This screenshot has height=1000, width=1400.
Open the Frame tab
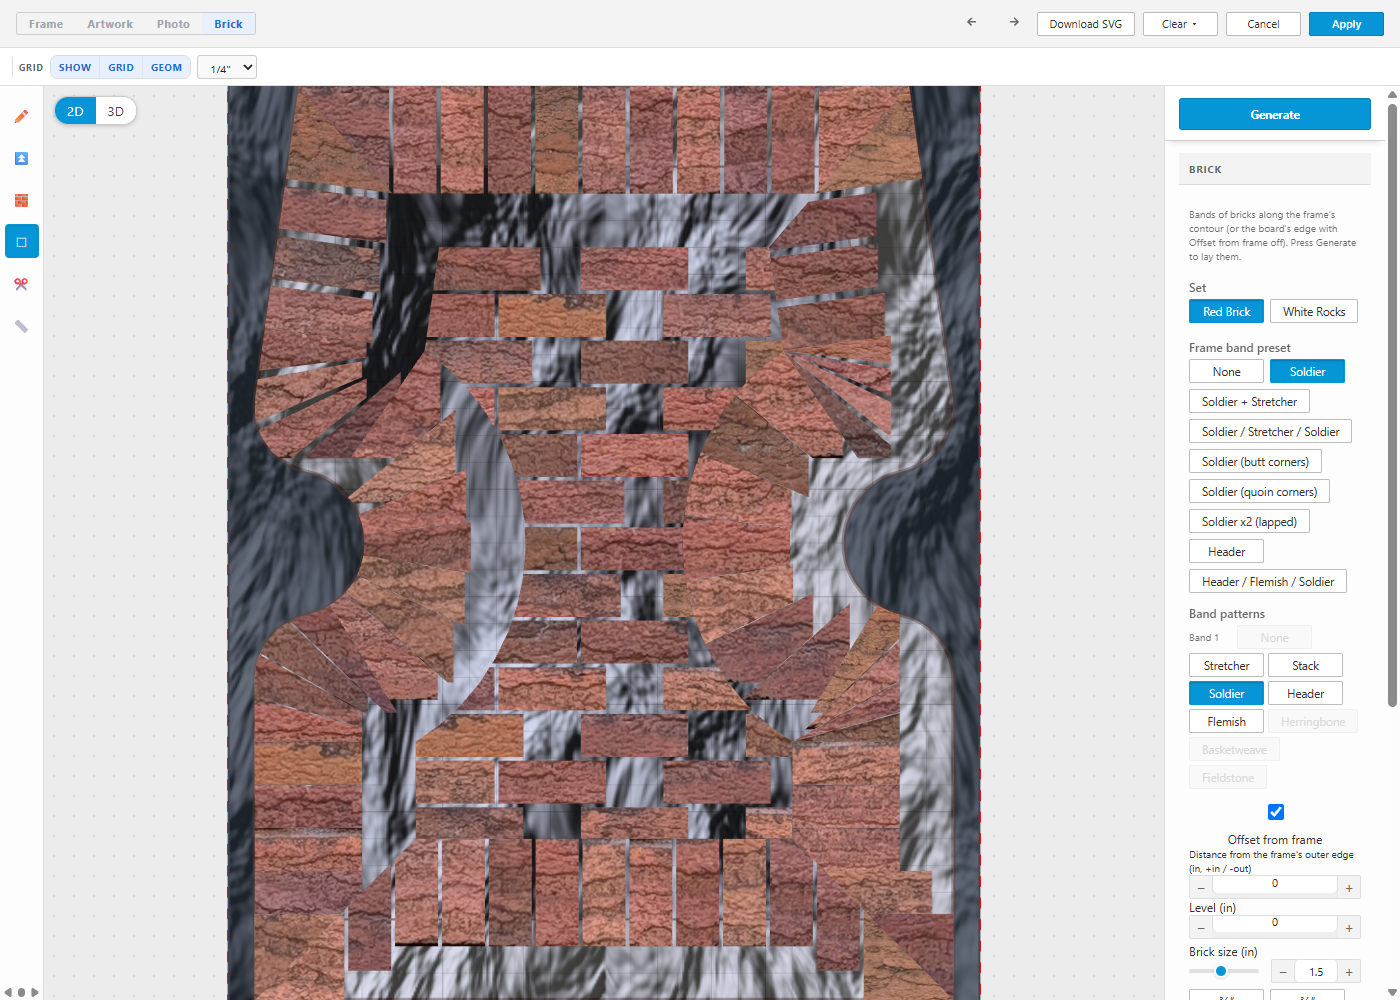pyautogui.click(x=46, y=24)
